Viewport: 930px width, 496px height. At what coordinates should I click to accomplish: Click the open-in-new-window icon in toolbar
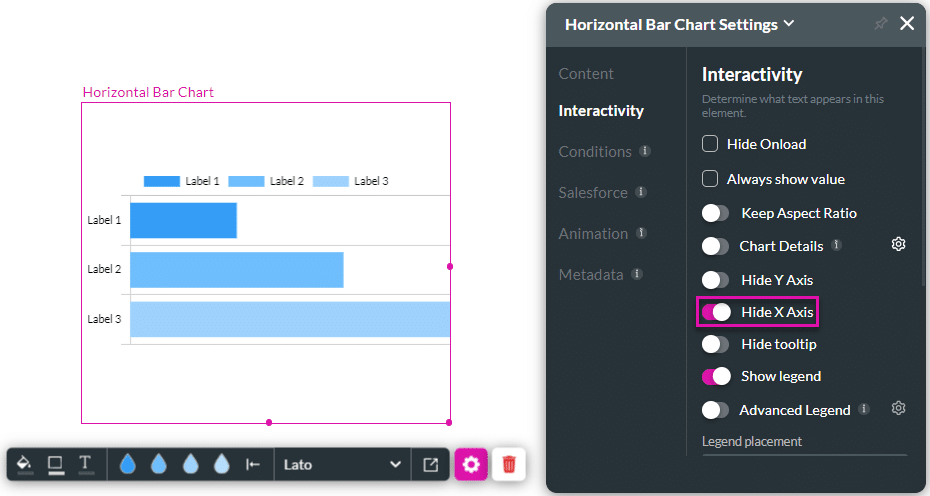(x=430, y=464)
